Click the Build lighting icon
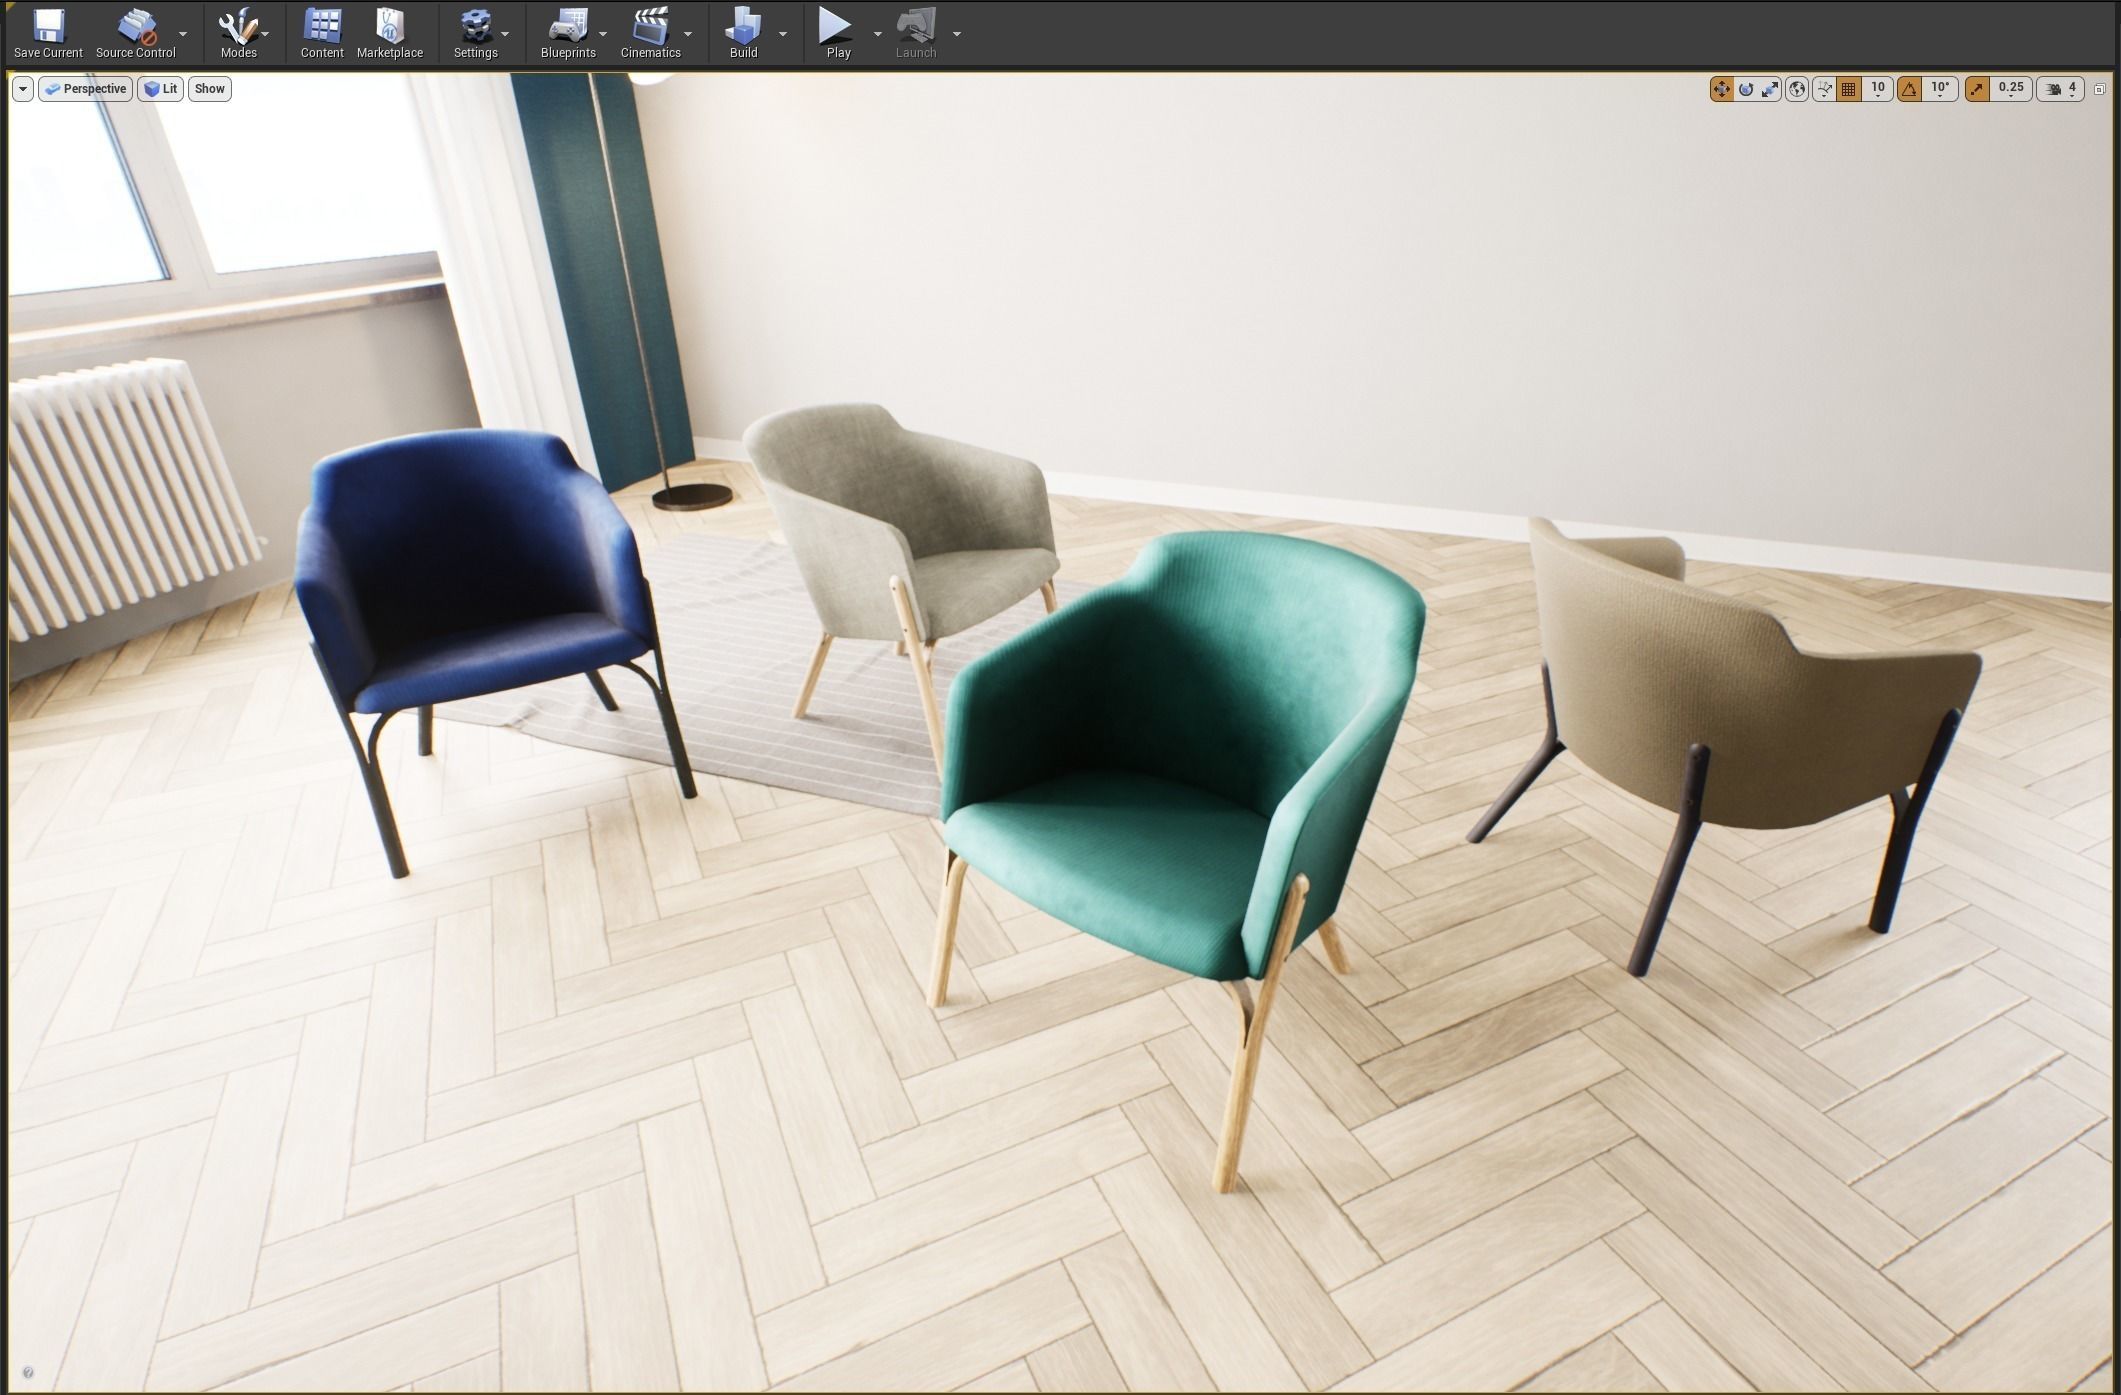This screenshot has height=1395, width=2121. (743, 32)
